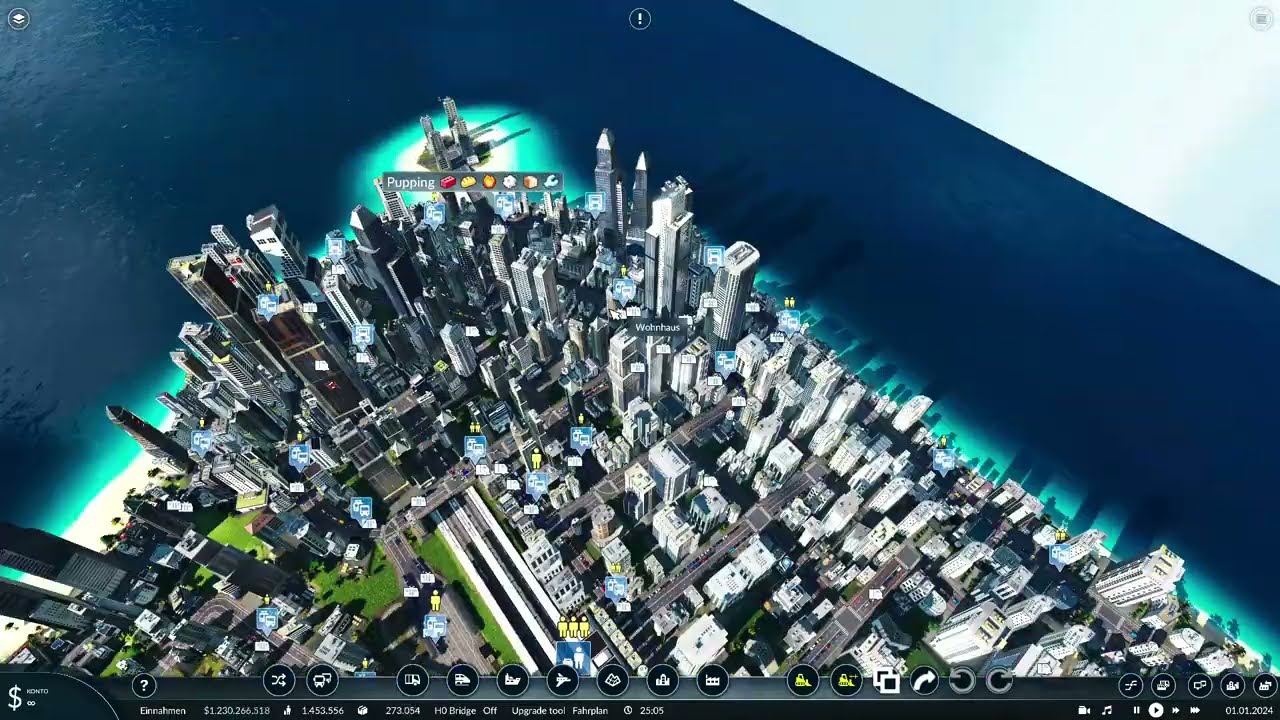Click the Einnahmen income value
Image resolution: width=1280 pixels, height=720 pixels.
pyautogui.click(x=236, y=711)
